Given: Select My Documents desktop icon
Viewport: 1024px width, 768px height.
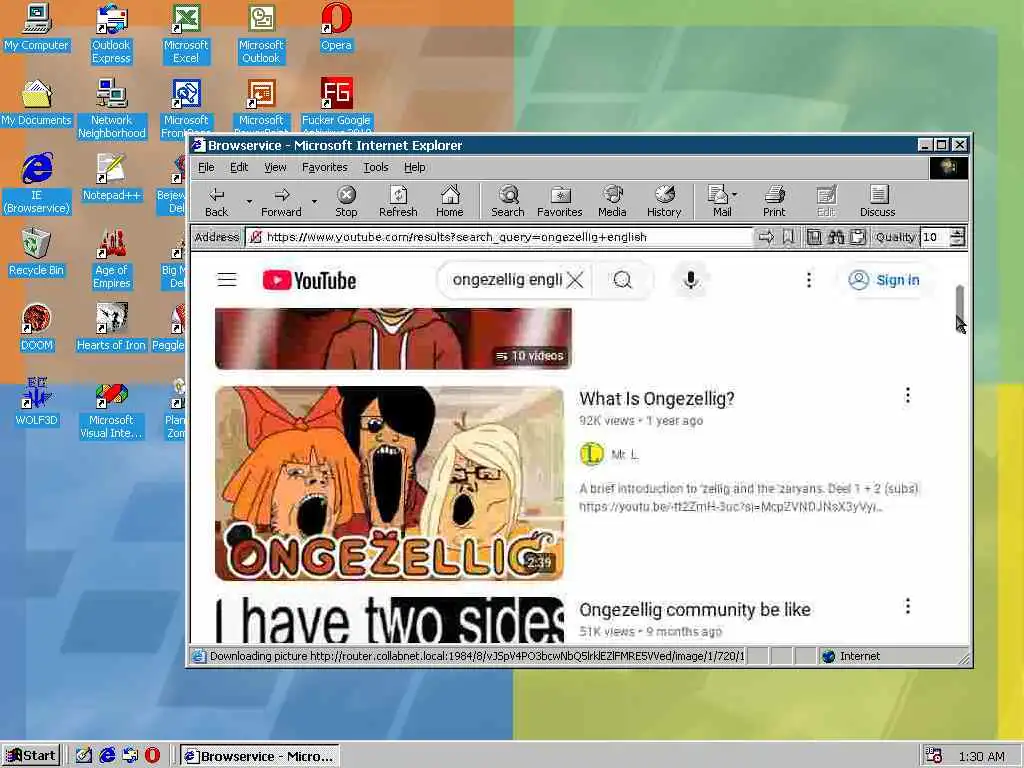Looking at the screenshot, I should coord(37,103).
